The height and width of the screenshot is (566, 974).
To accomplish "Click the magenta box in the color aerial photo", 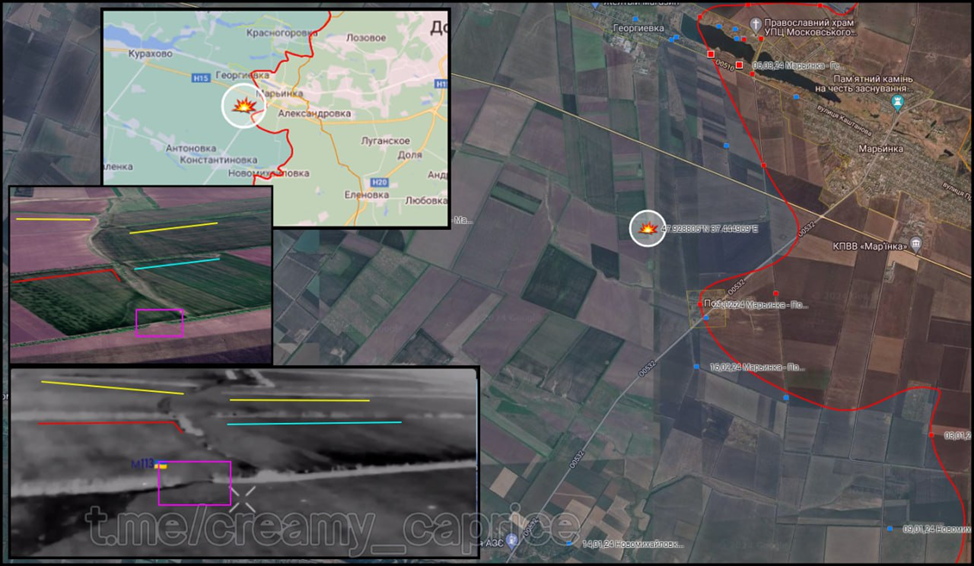I will [160, 323].
